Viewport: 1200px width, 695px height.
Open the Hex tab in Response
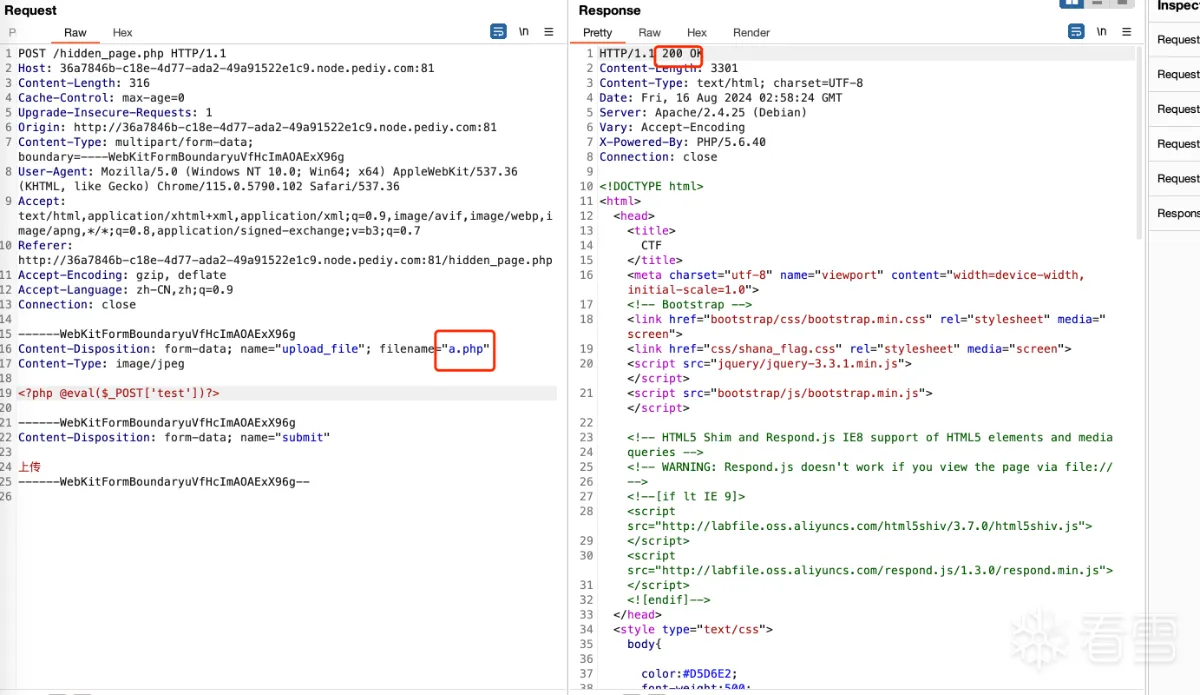coord(697,33)
